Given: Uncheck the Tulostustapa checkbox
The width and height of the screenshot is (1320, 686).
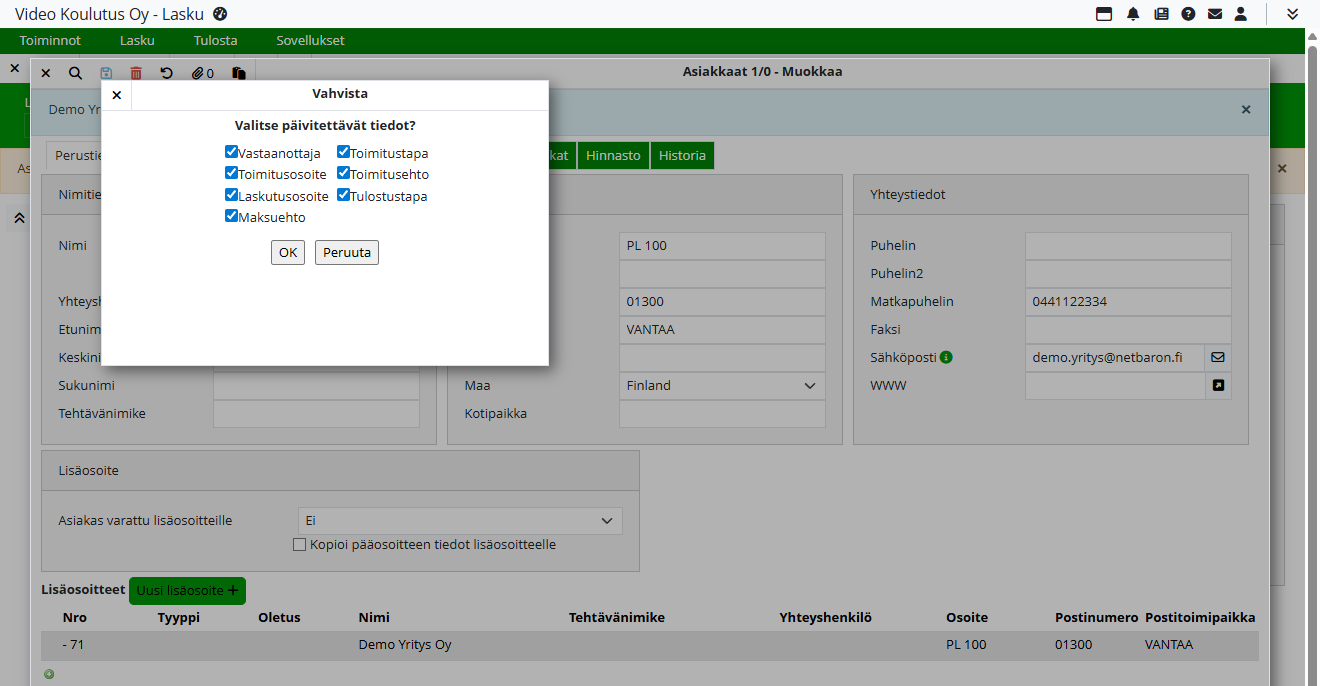Looking at the screenshot, I should click(x=343, y=195).
